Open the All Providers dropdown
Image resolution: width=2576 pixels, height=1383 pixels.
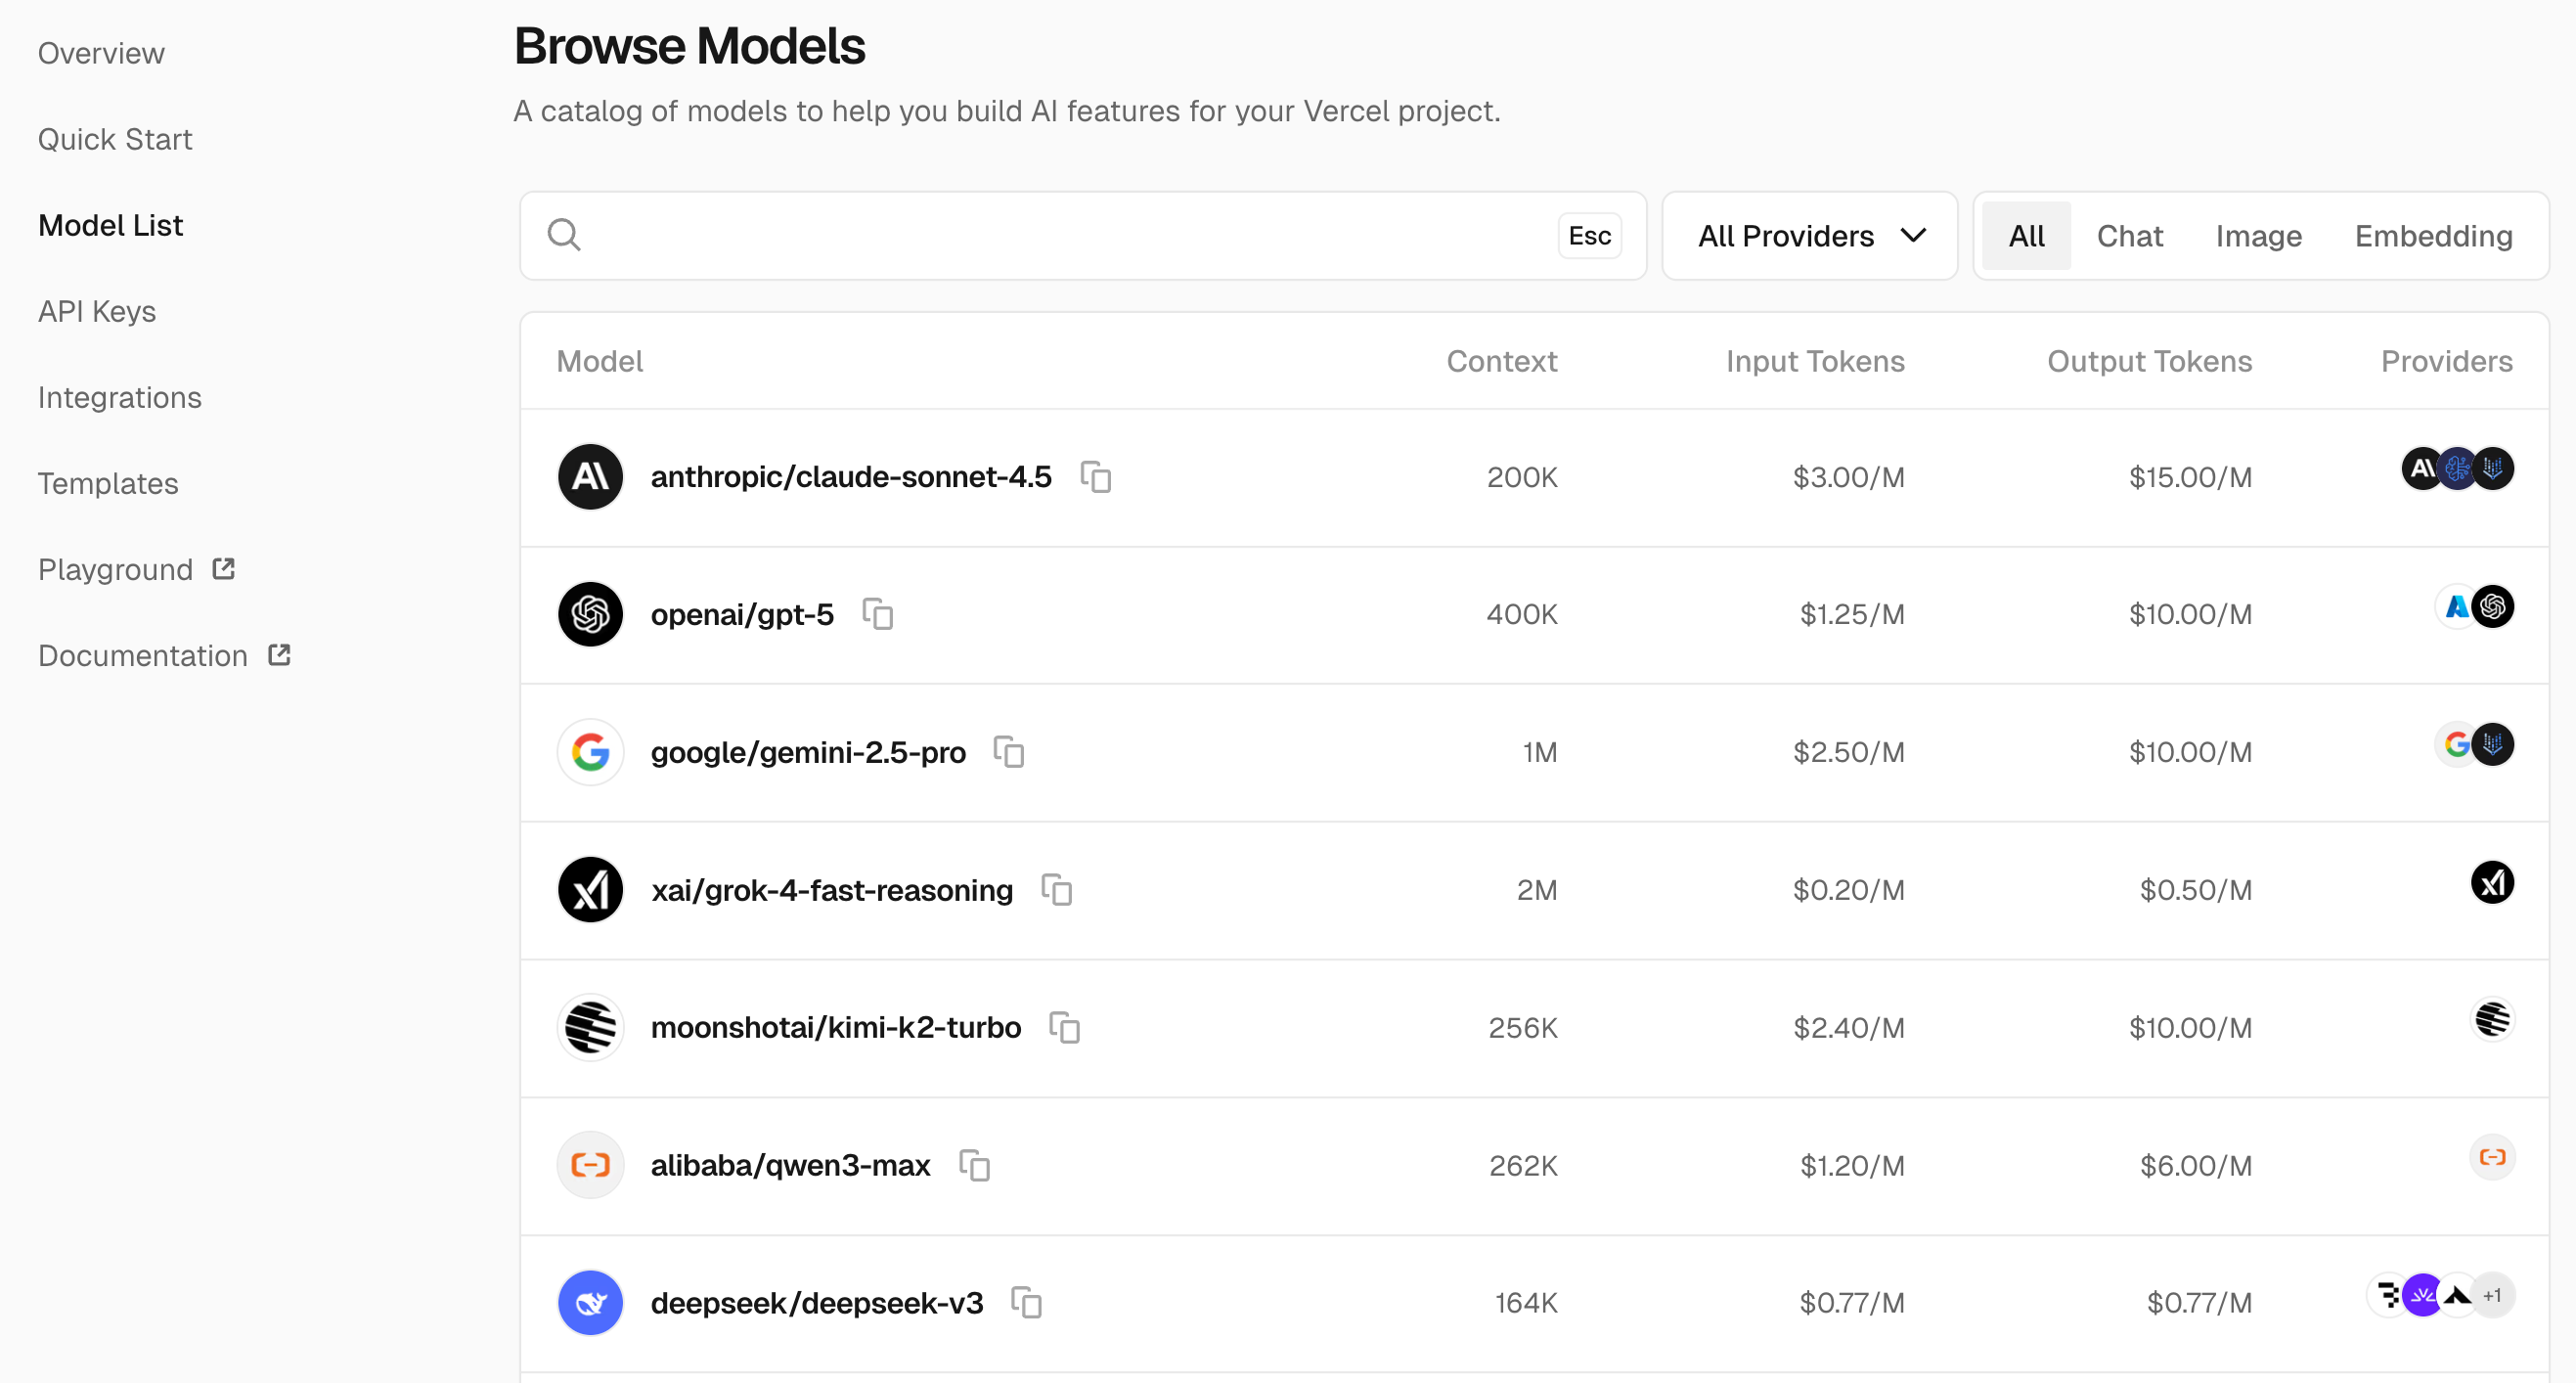(1809, 236)
